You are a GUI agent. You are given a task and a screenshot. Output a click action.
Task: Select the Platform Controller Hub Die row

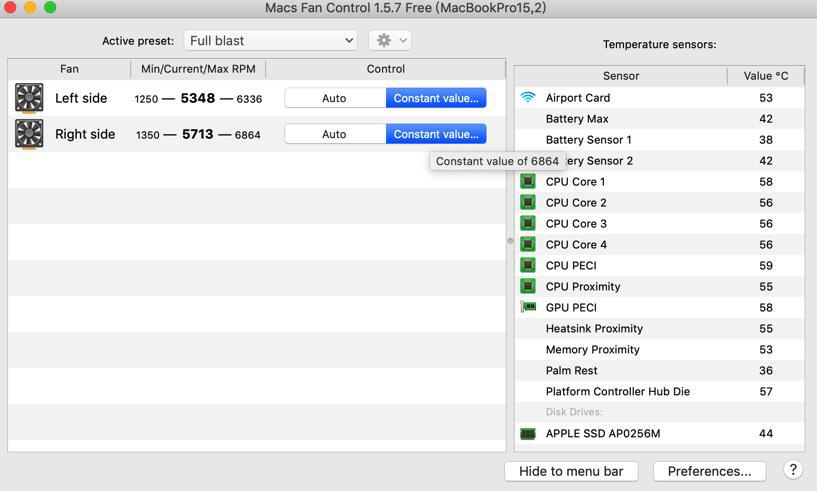point(660,391)
